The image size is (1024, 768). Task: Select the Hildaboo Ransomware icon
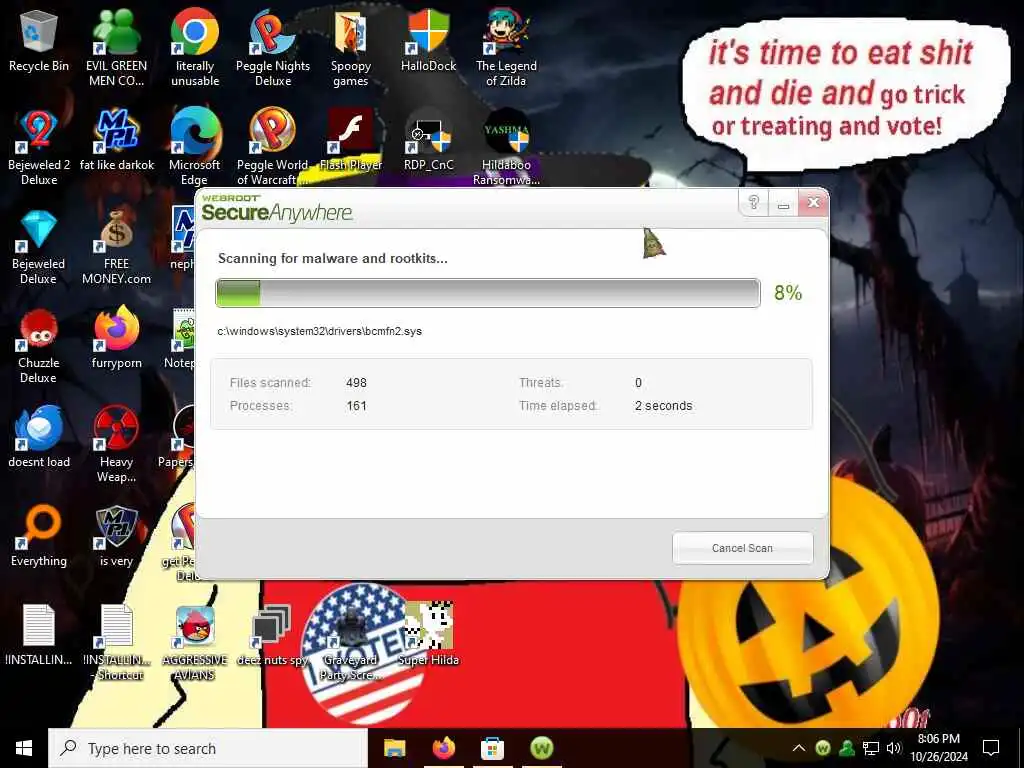pos(506,148)
